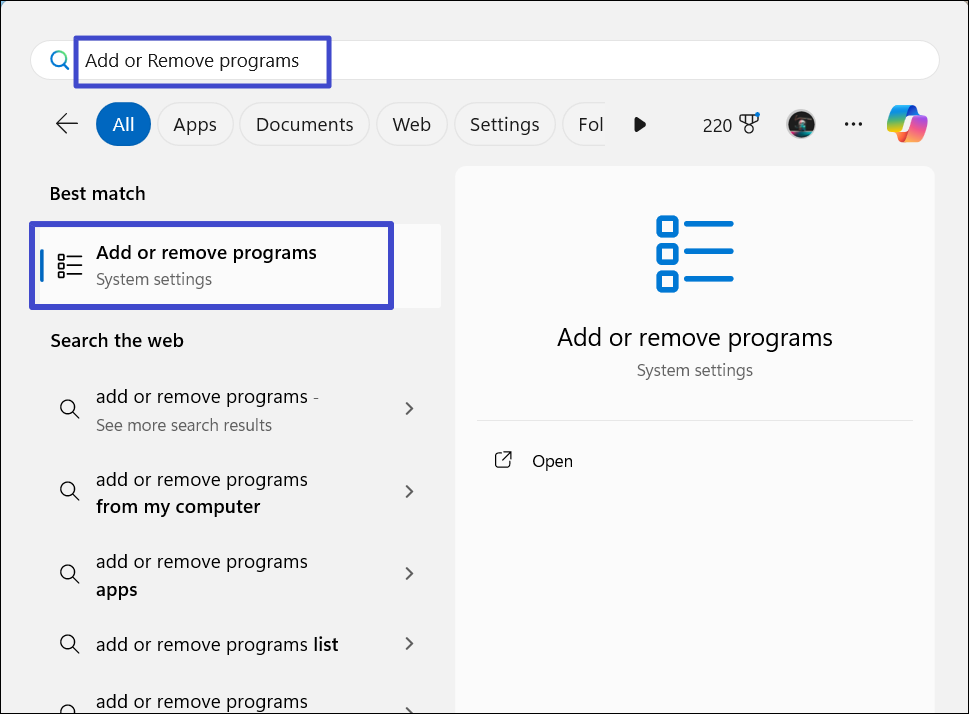Click the open-external icon beside Open
The height and width of the screenshot is (714, 969).
coord(503,460)
